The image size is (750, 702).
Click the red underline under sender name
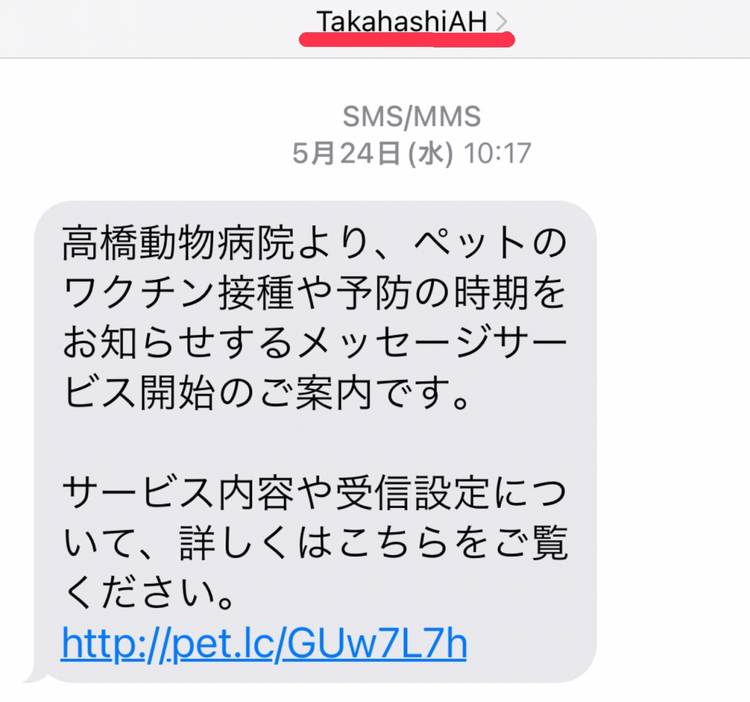click(x=407, y=39)
